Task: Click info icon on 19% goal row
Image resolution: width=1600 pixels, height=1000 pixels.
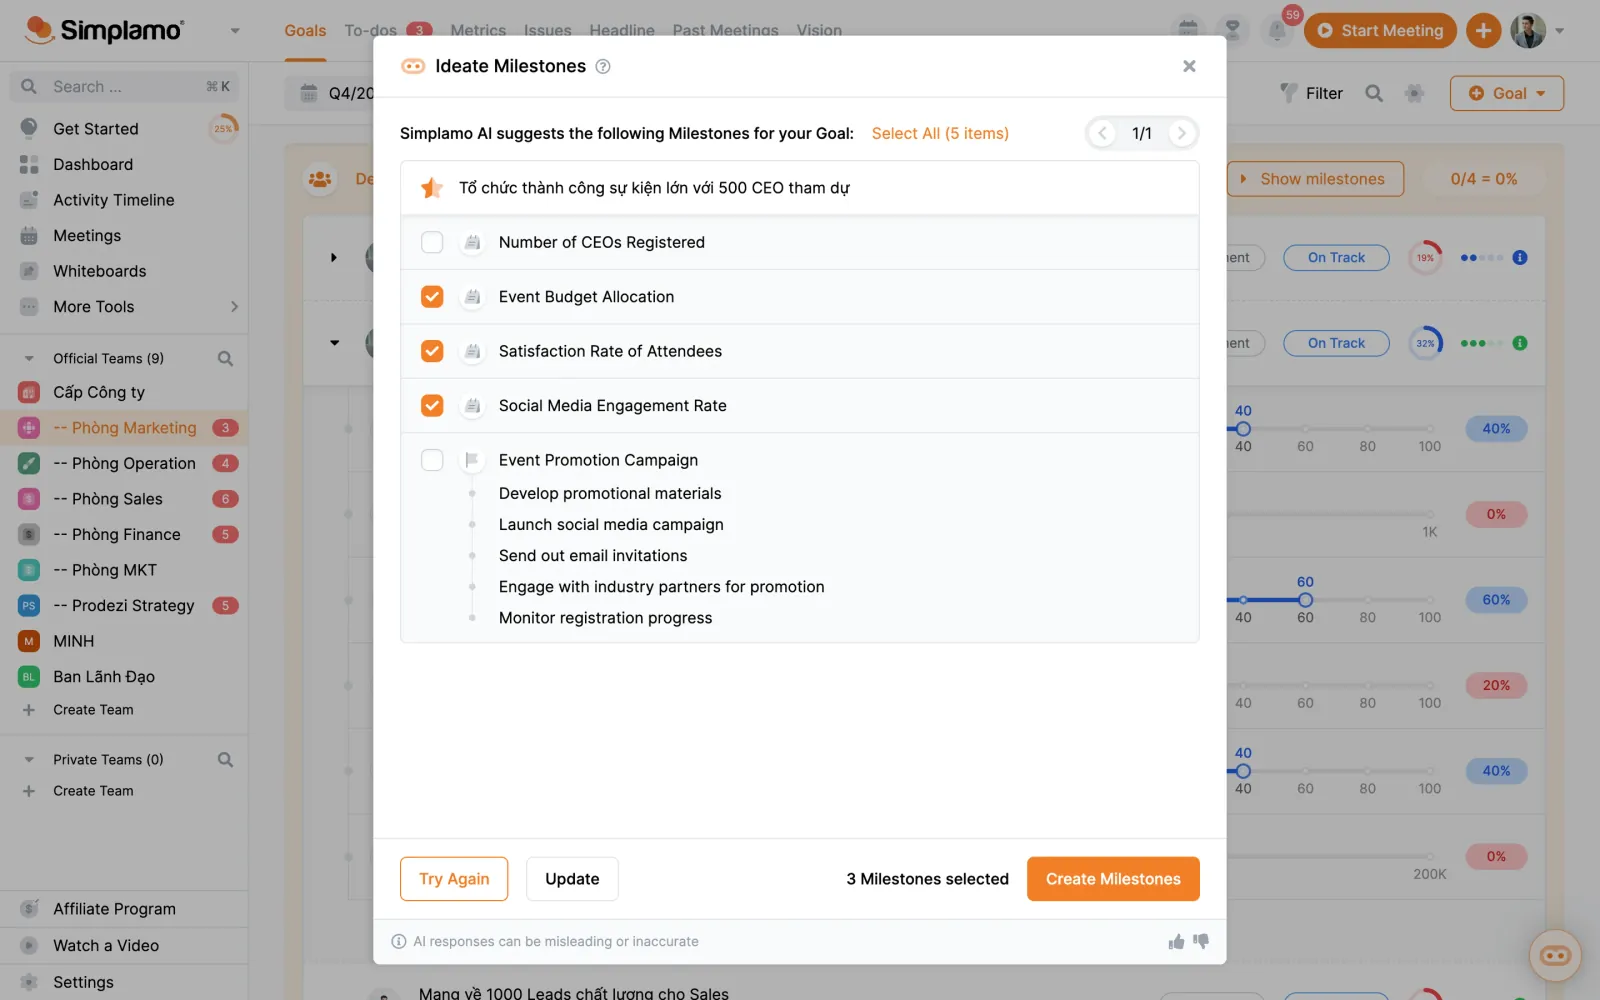Action: [x=1520, y=258]
